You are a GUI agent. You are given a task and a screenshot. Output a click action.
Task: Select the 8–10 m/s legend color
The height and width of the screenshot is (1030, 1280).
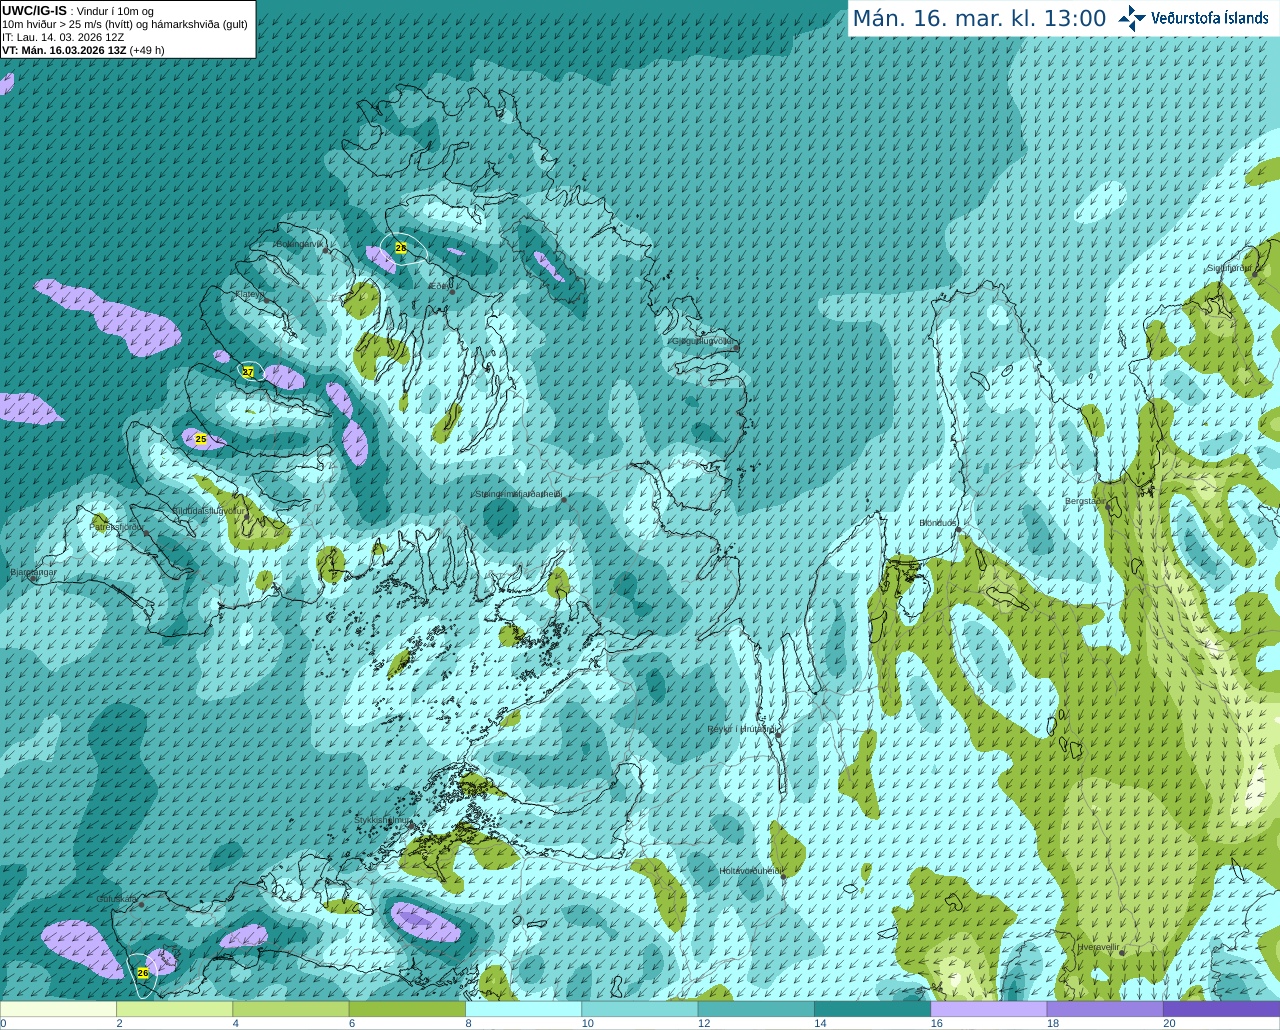[x=523, y=1009]
